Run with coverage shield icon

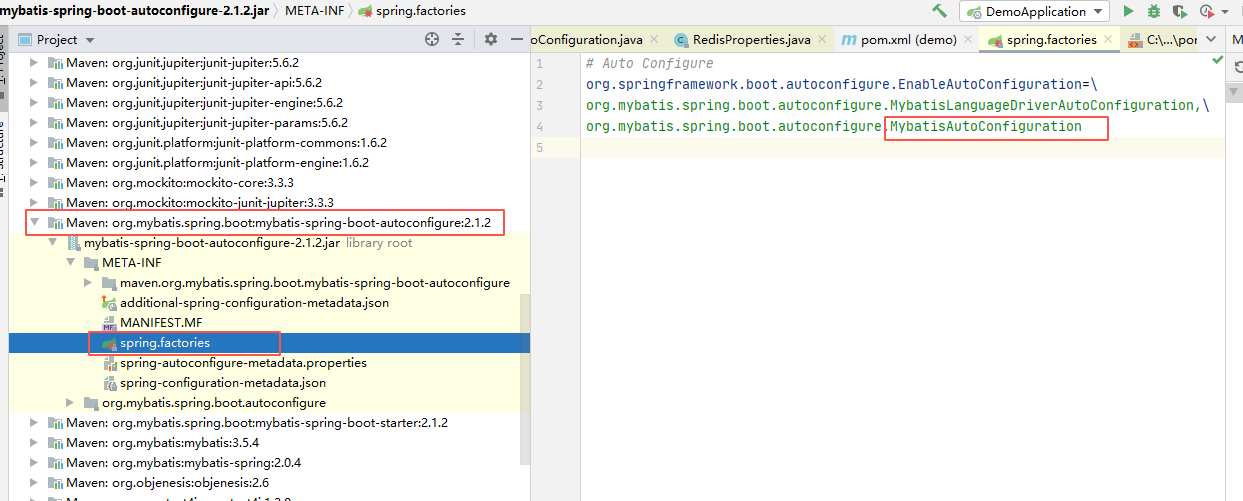(1180, 11)
